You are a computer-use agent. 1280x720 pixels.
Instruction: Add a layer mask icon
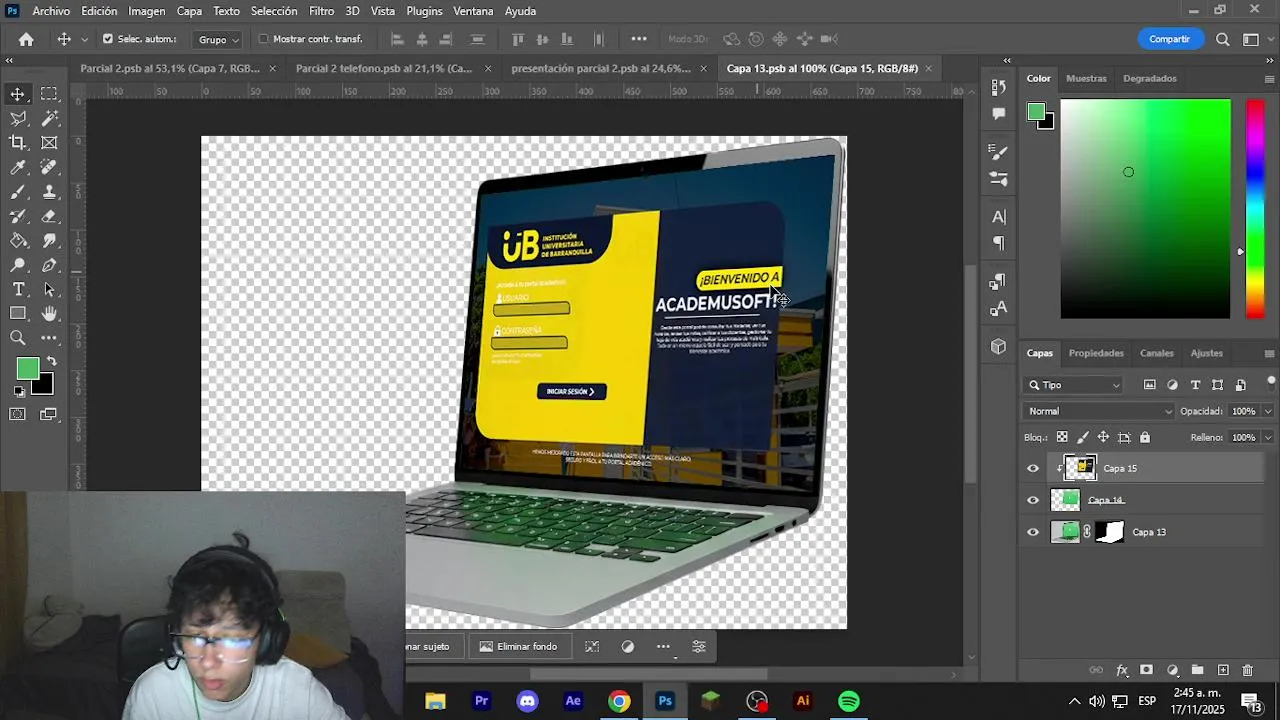point(1147,670)
